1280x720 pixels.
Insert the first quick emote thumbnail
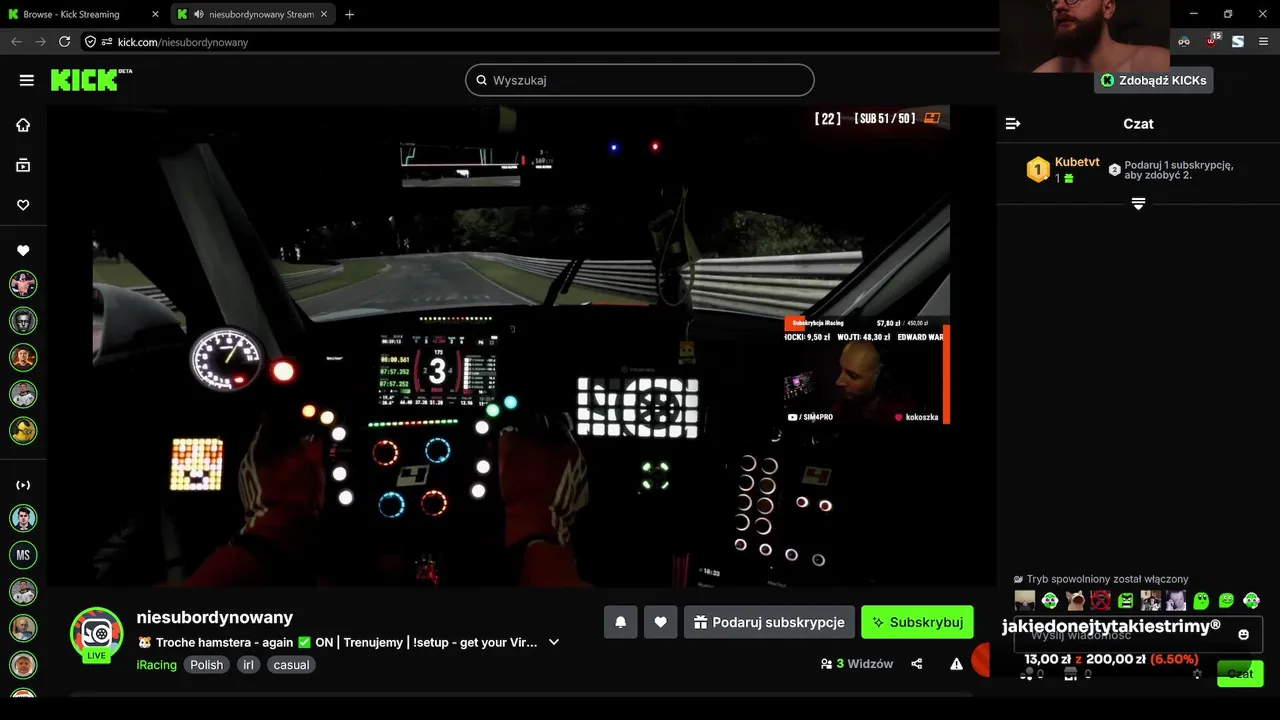pyautogui.click(x=1025, y=601)
